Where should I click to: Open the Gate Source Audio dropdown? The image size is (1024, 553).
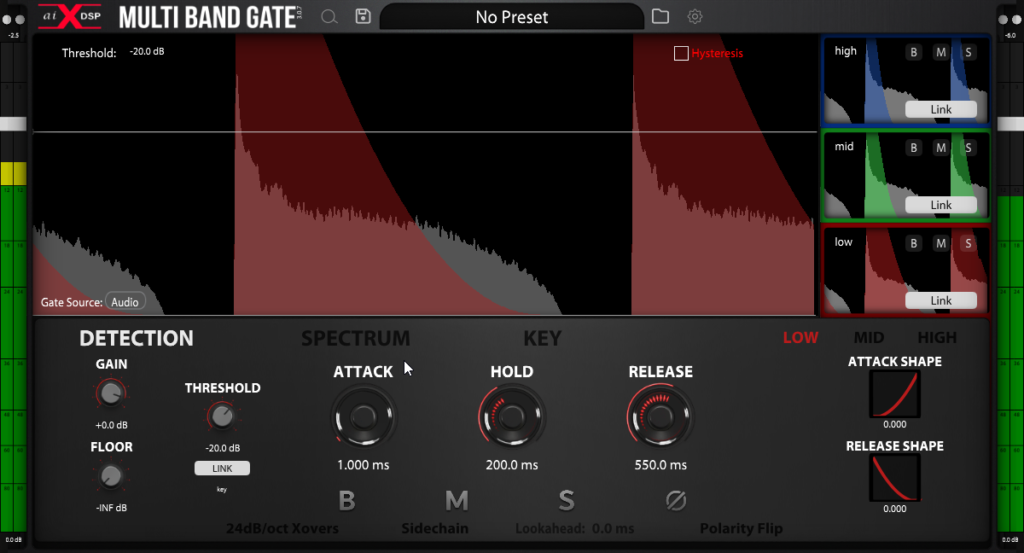pos(125,302)
